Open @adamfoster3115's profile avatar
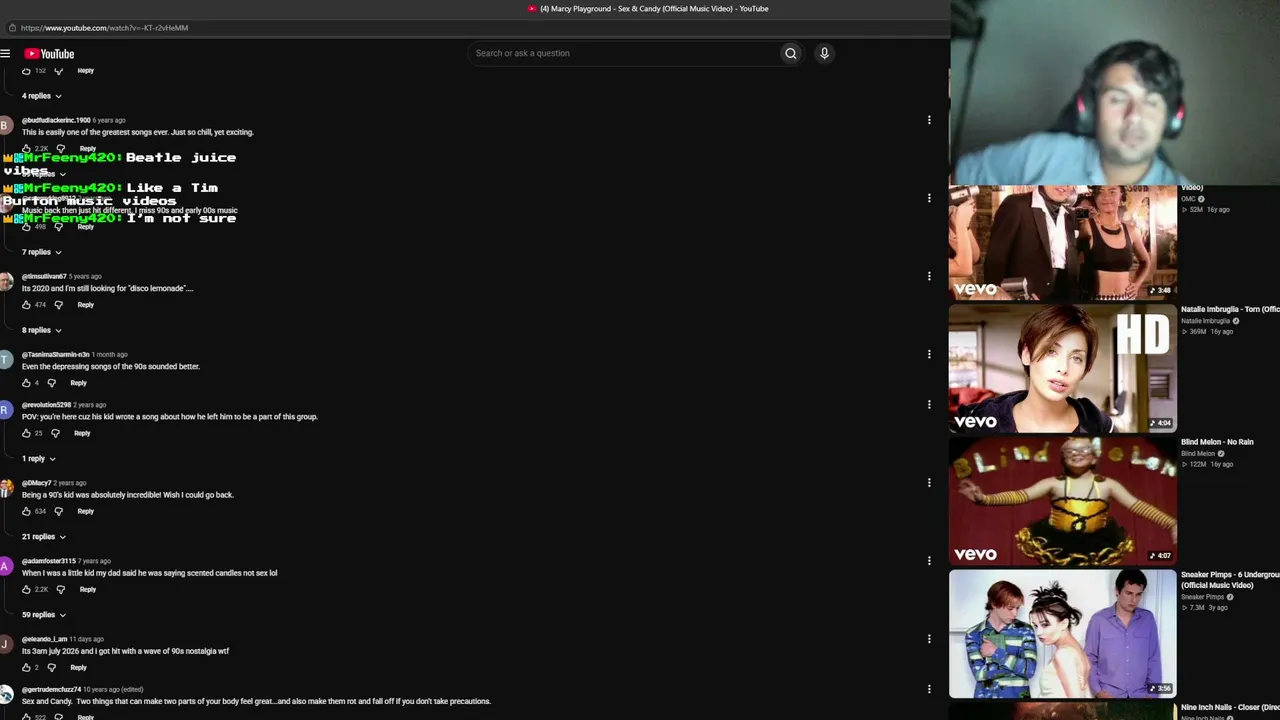Image resolution: width=1280 pixels, height=720 pixels. click(5, 567)
